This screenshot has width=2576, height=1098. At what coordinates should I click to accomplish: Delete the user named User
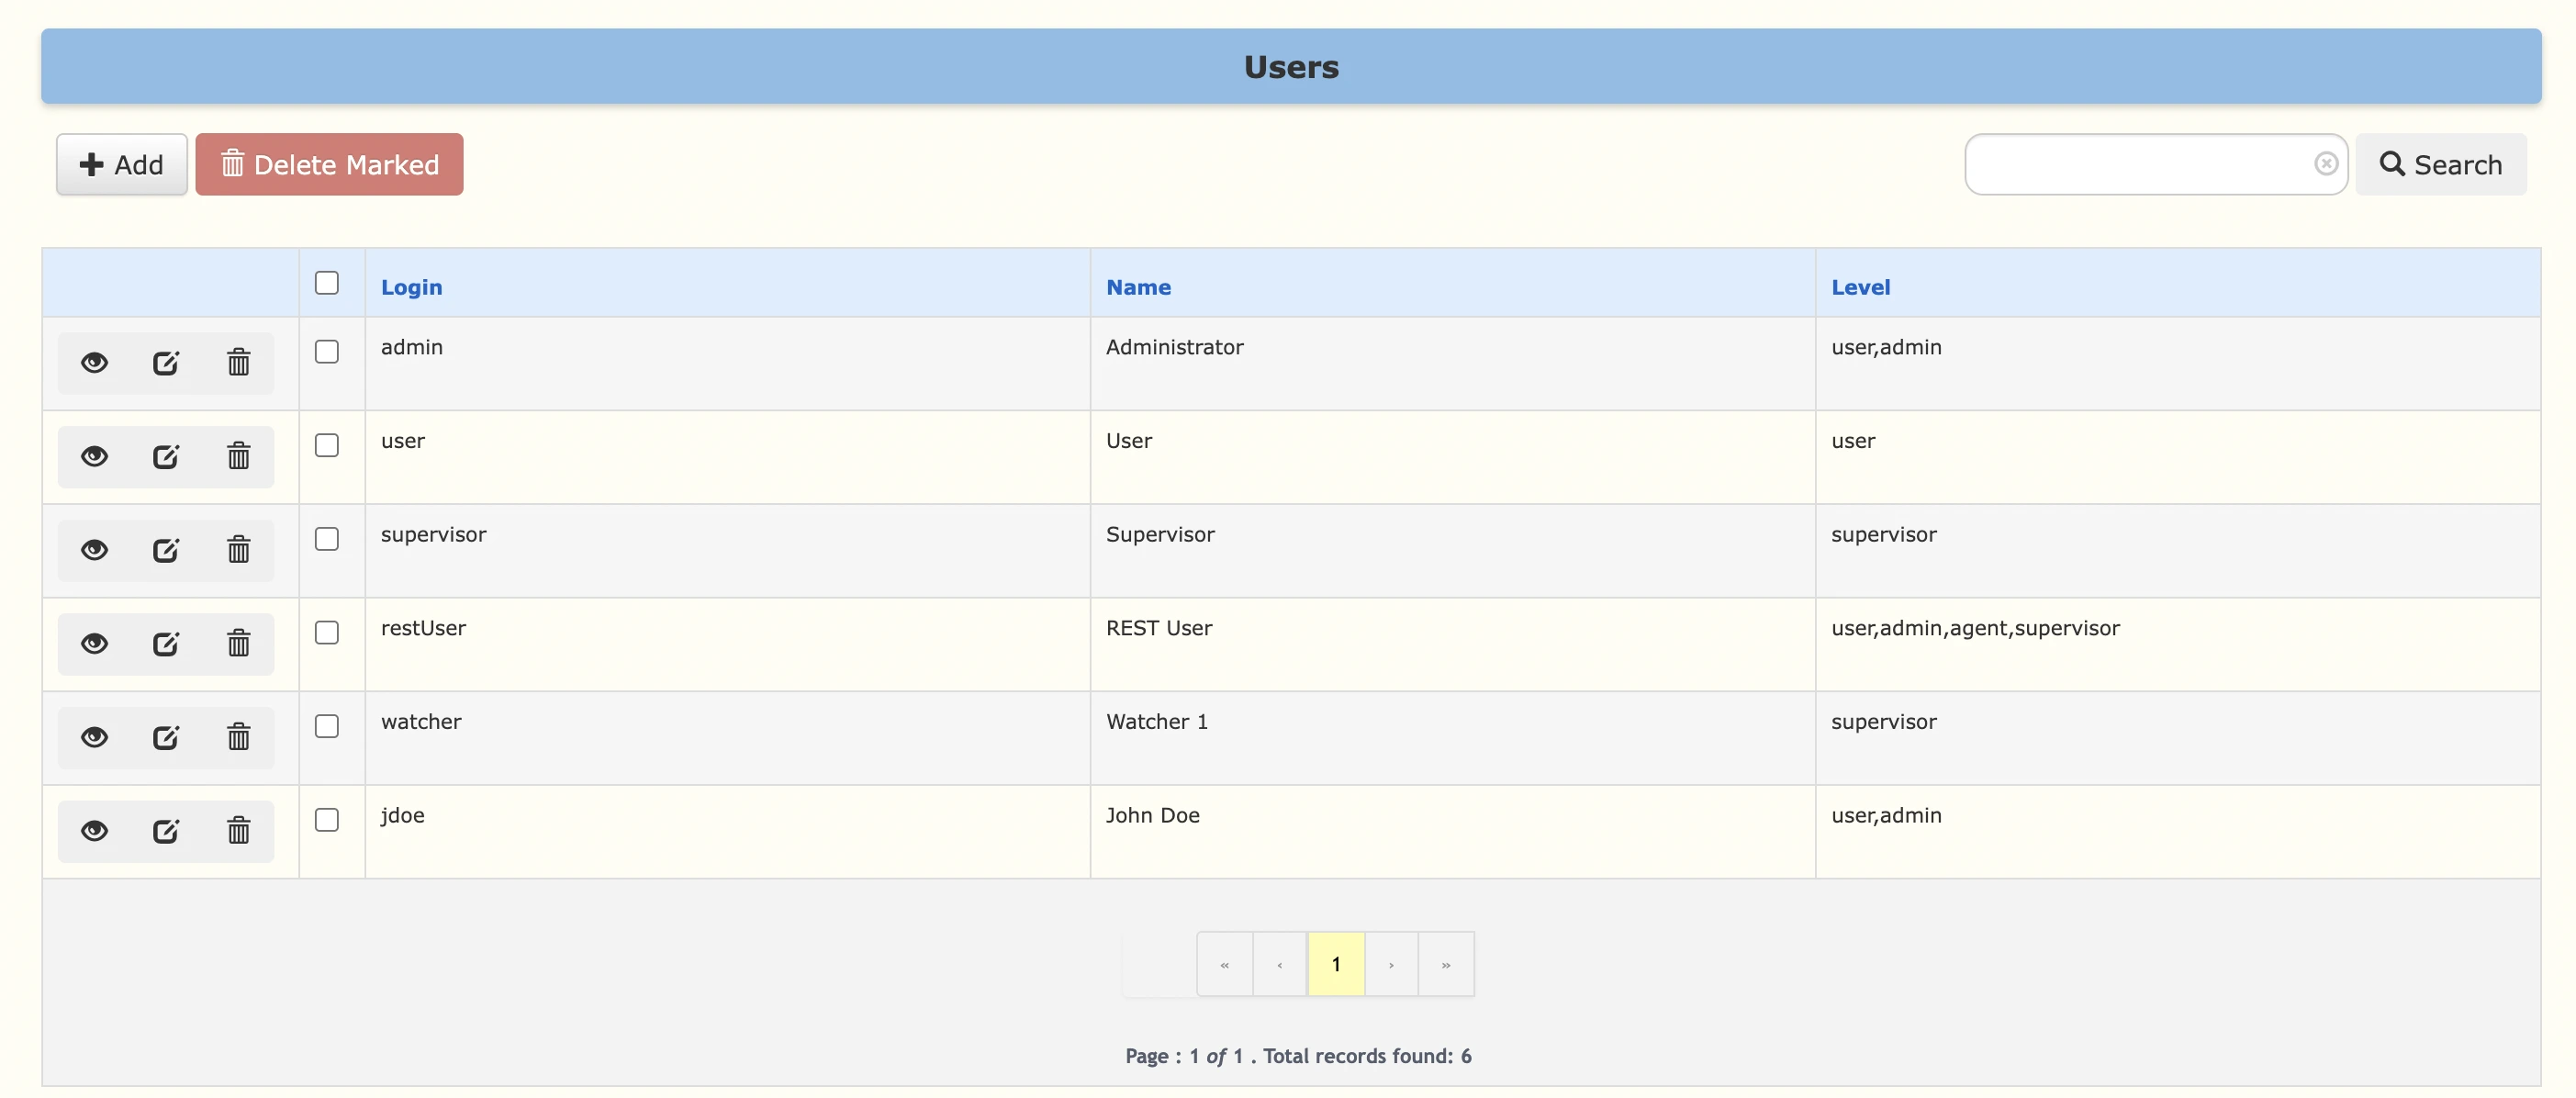click(237, 456)
